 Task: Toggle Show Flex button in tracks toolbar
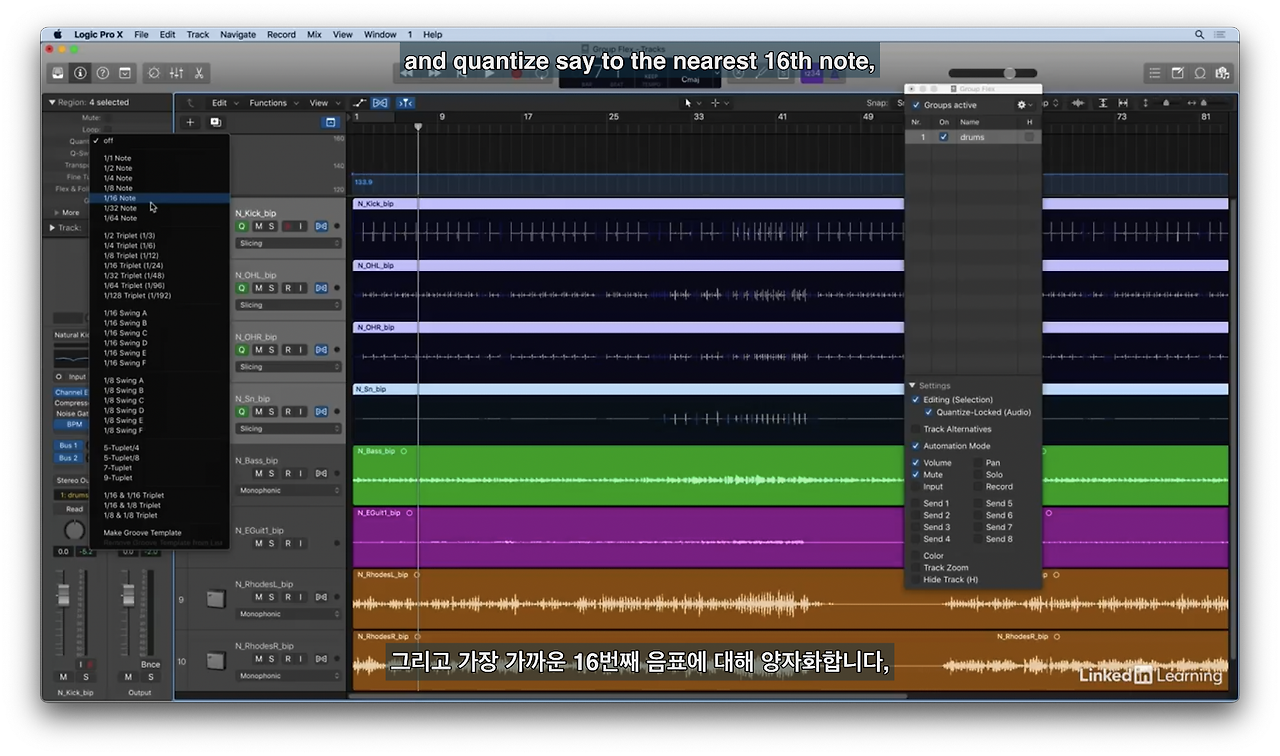point(380,103)
